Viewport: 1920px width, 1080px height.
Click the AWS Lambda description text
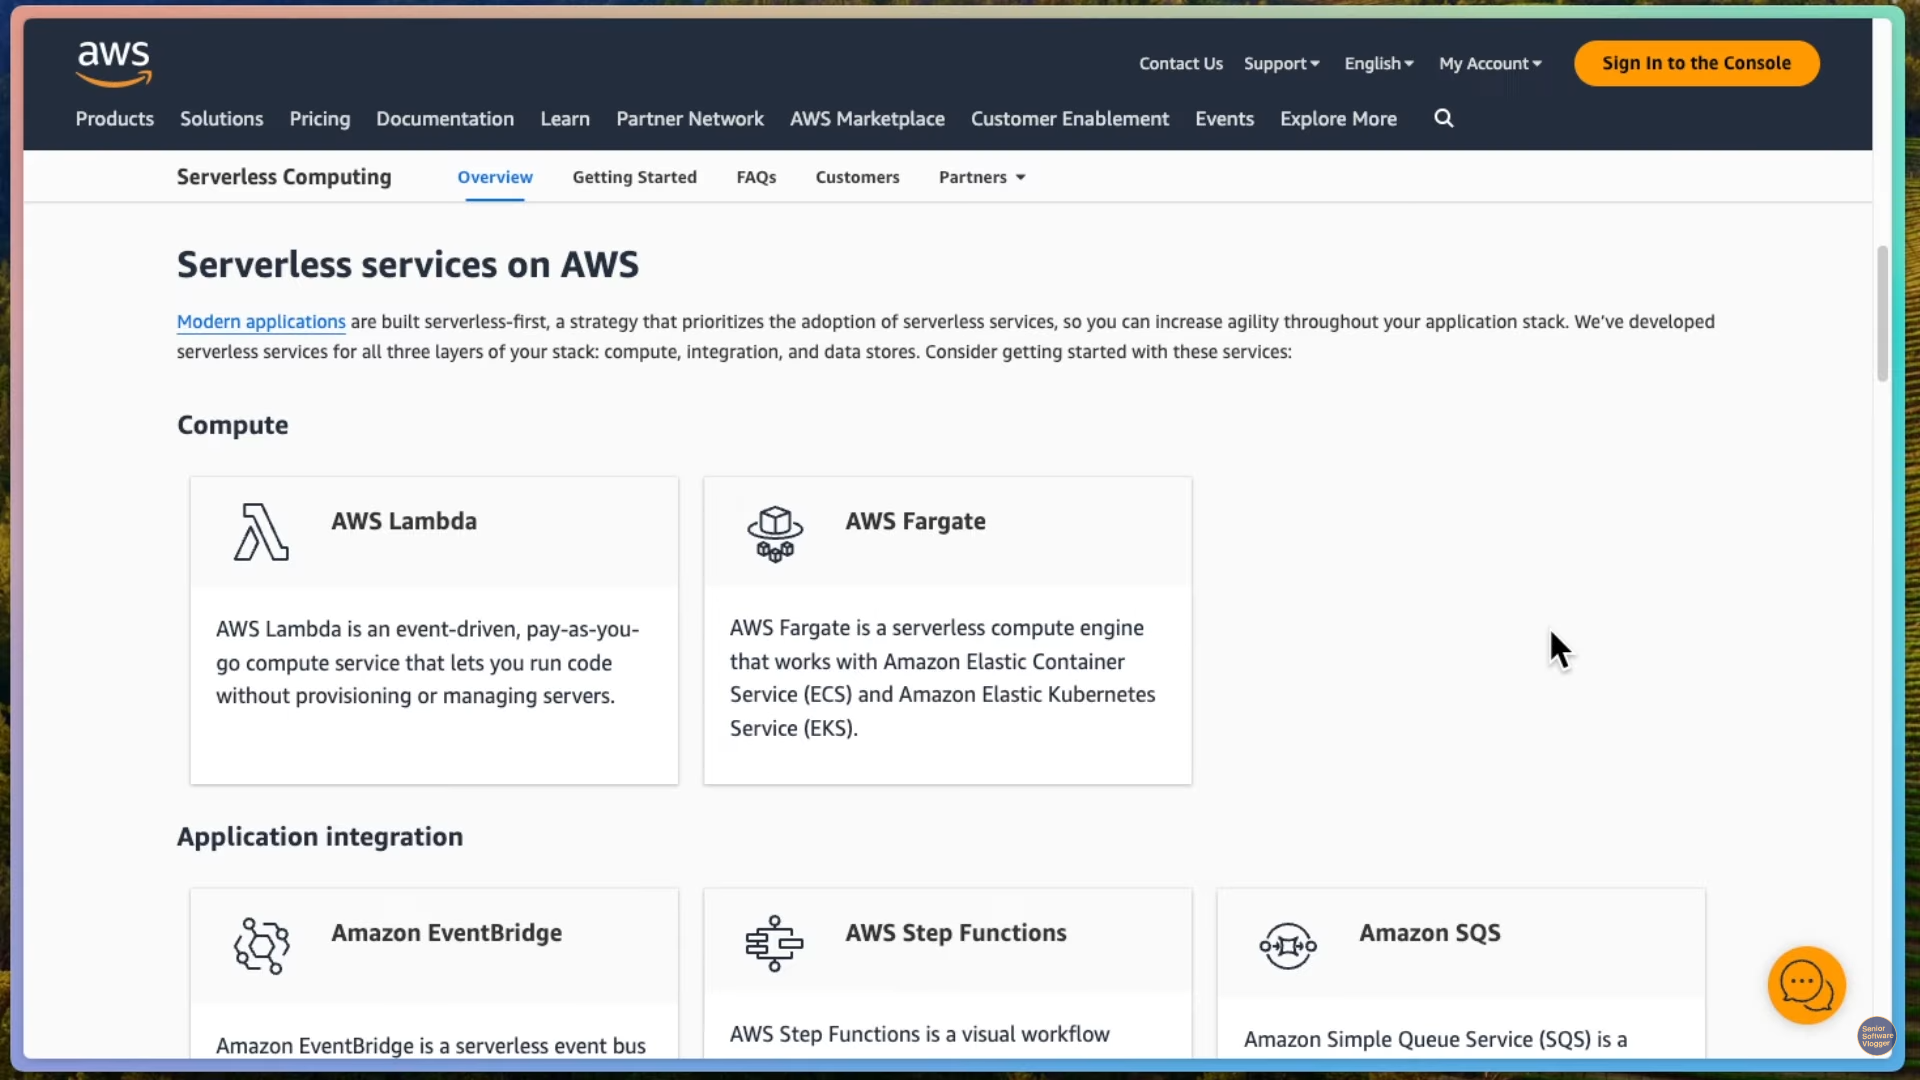pos(428,663)
